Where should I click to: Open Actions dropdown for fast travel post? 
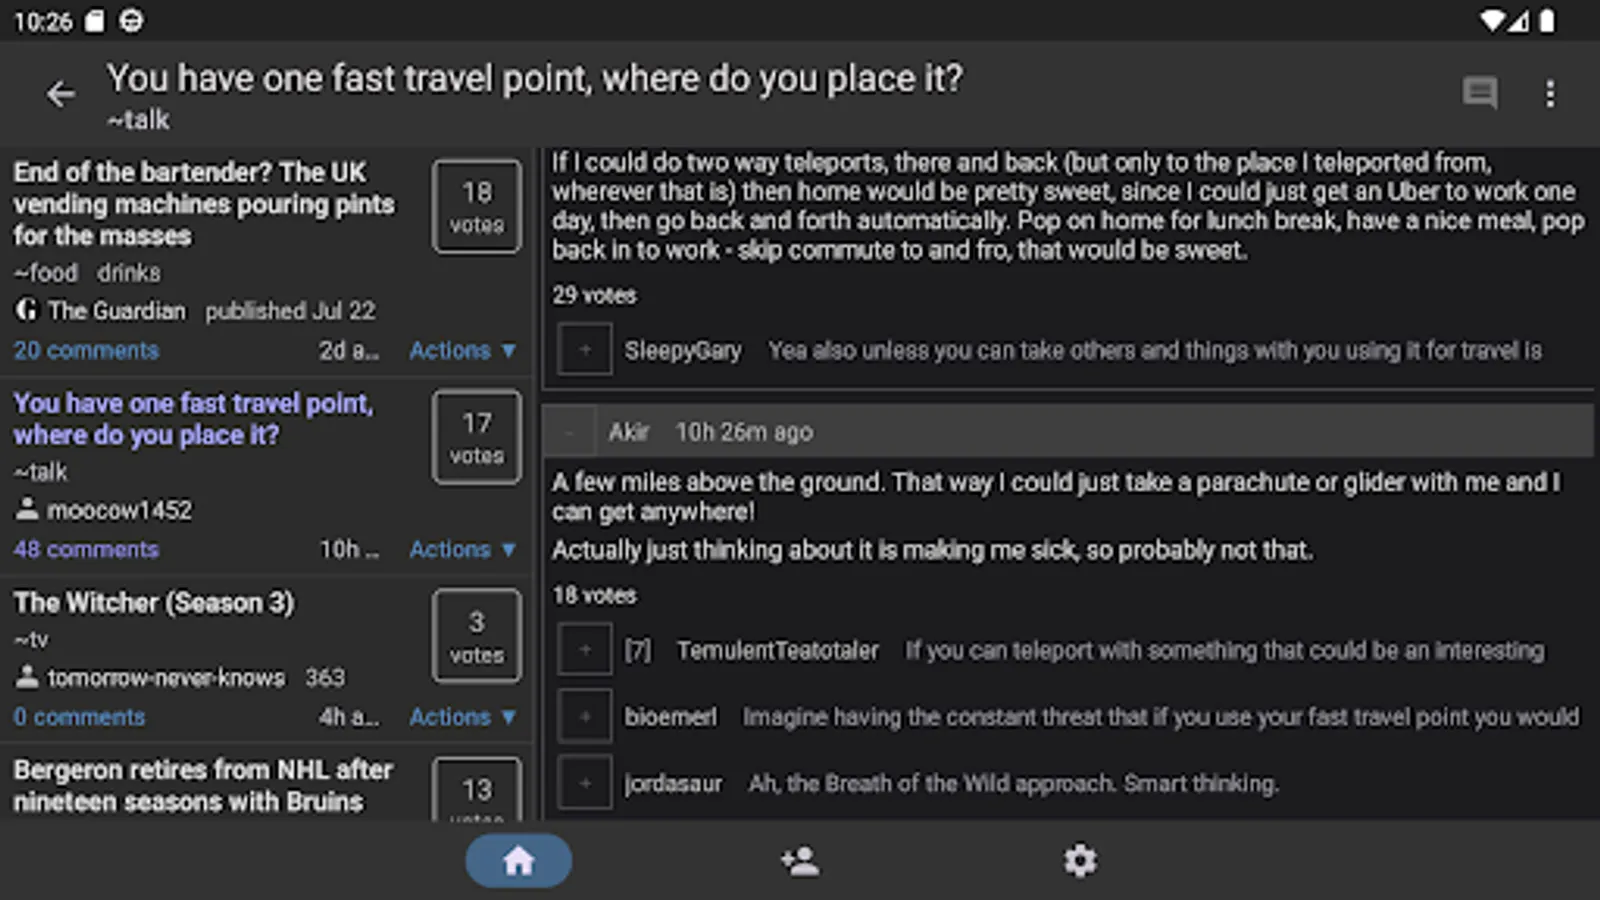point(462,549)
